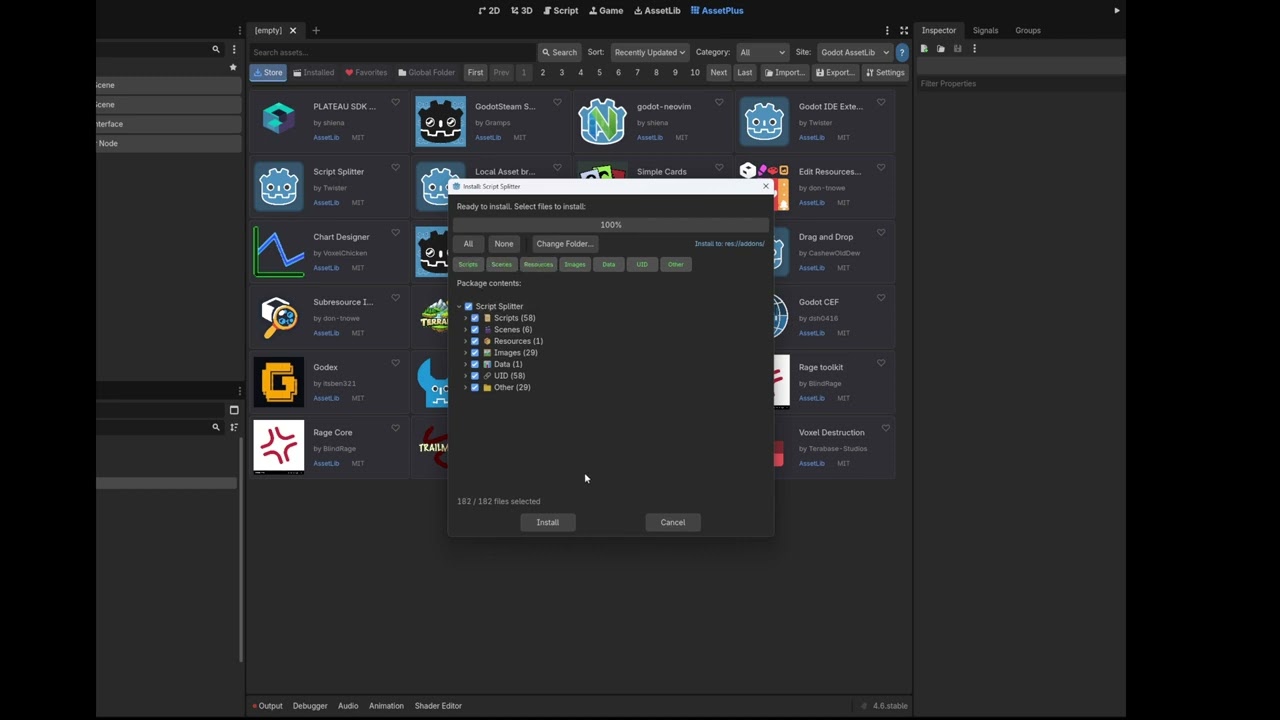Collapse the Script Splitter tree root
This screenshot has width=1280, height=720.
[x=459, y=306]
